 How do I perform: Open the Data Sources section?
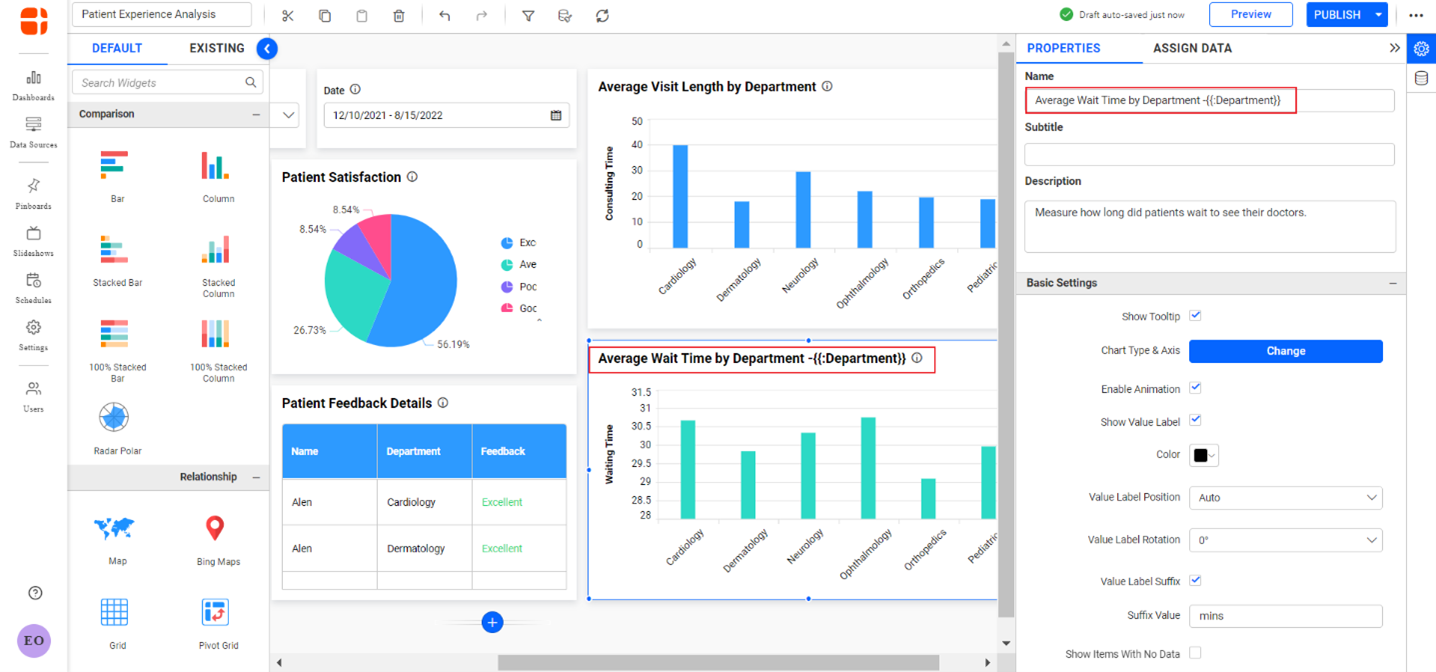pyautogui.click(x=32, y=131)
